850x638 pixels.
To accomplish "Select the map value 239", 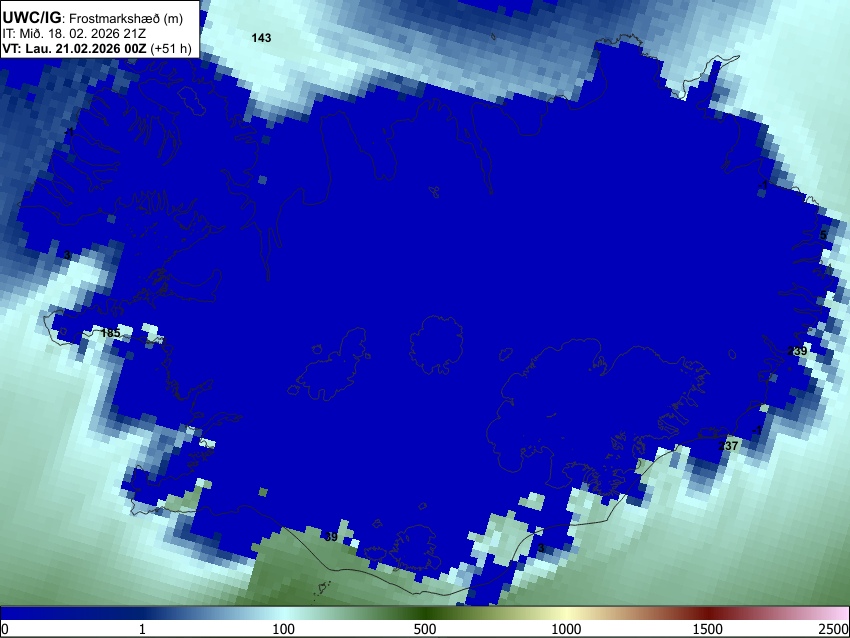I will [x=797, y=351].
